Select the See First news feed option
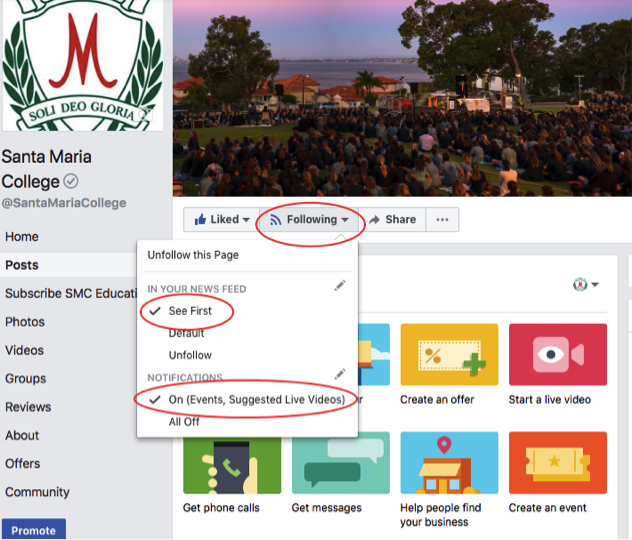Image resolution: width=632 pixels, height=540 pixels. click(x=190, y=311)
